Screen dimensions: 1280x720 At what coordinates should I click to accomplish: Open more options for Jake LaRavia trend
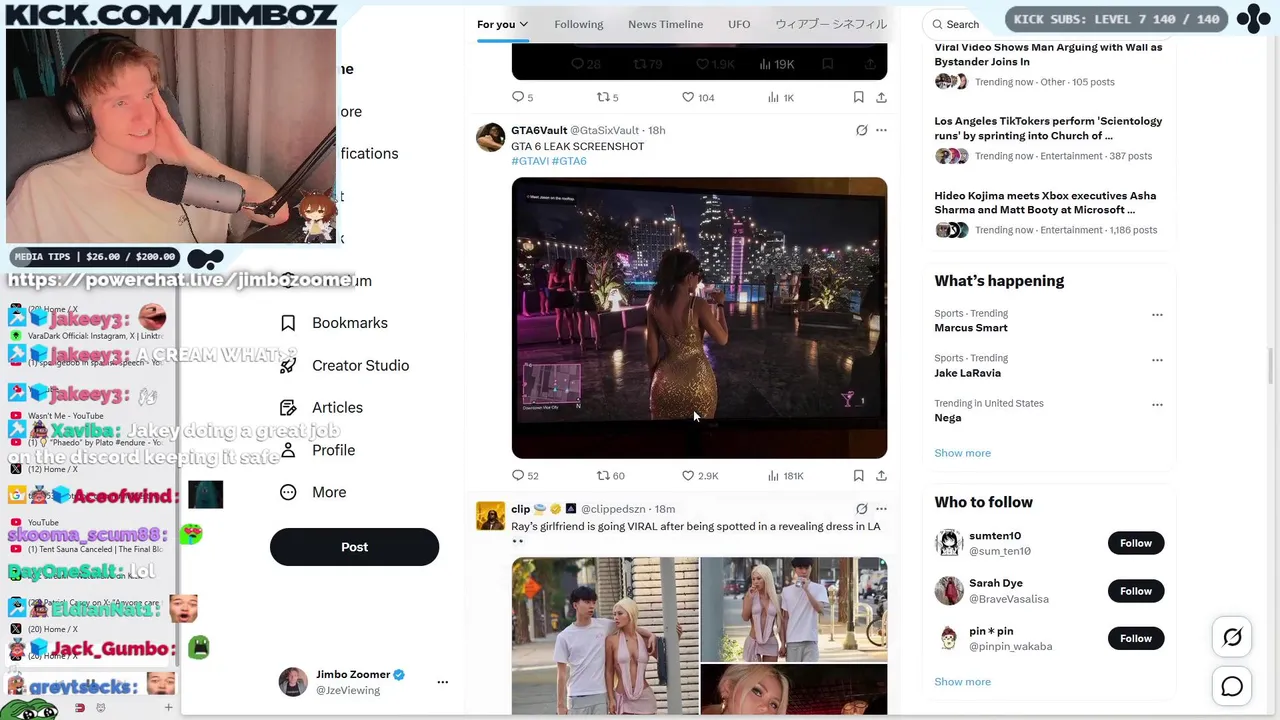(1157, 360)
